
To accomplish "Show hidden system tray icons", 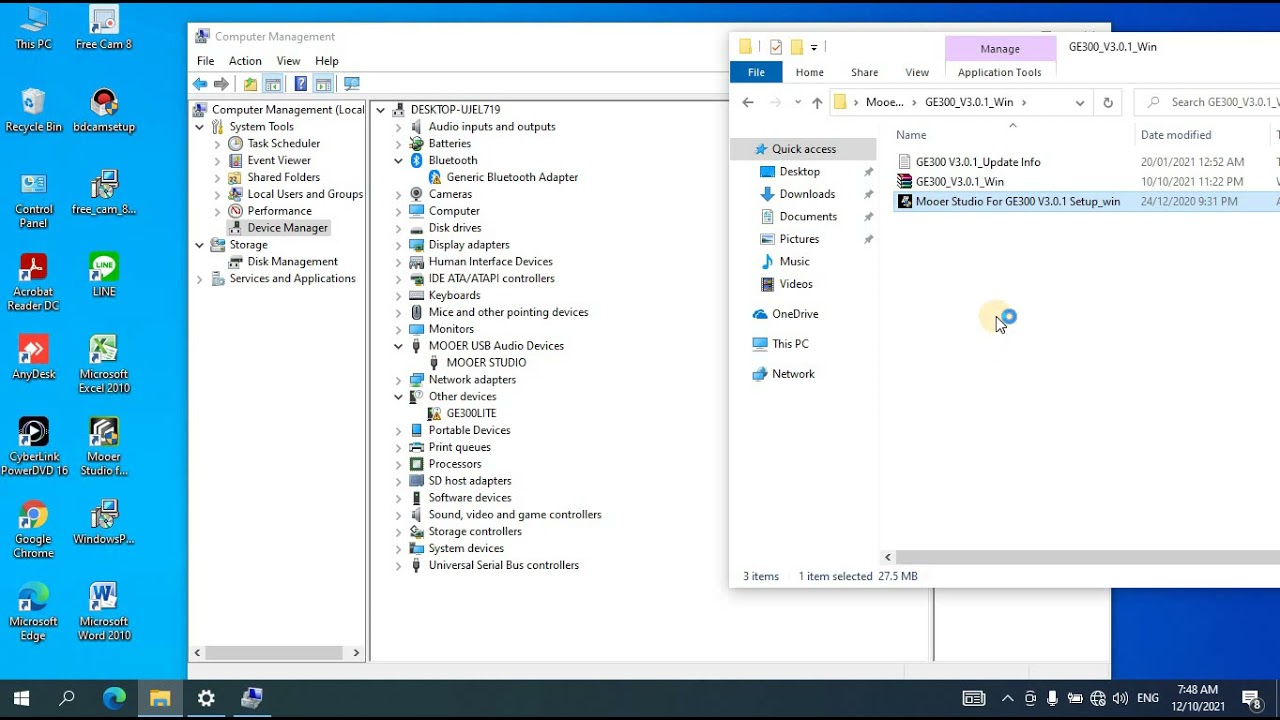I will [1007, 698].
